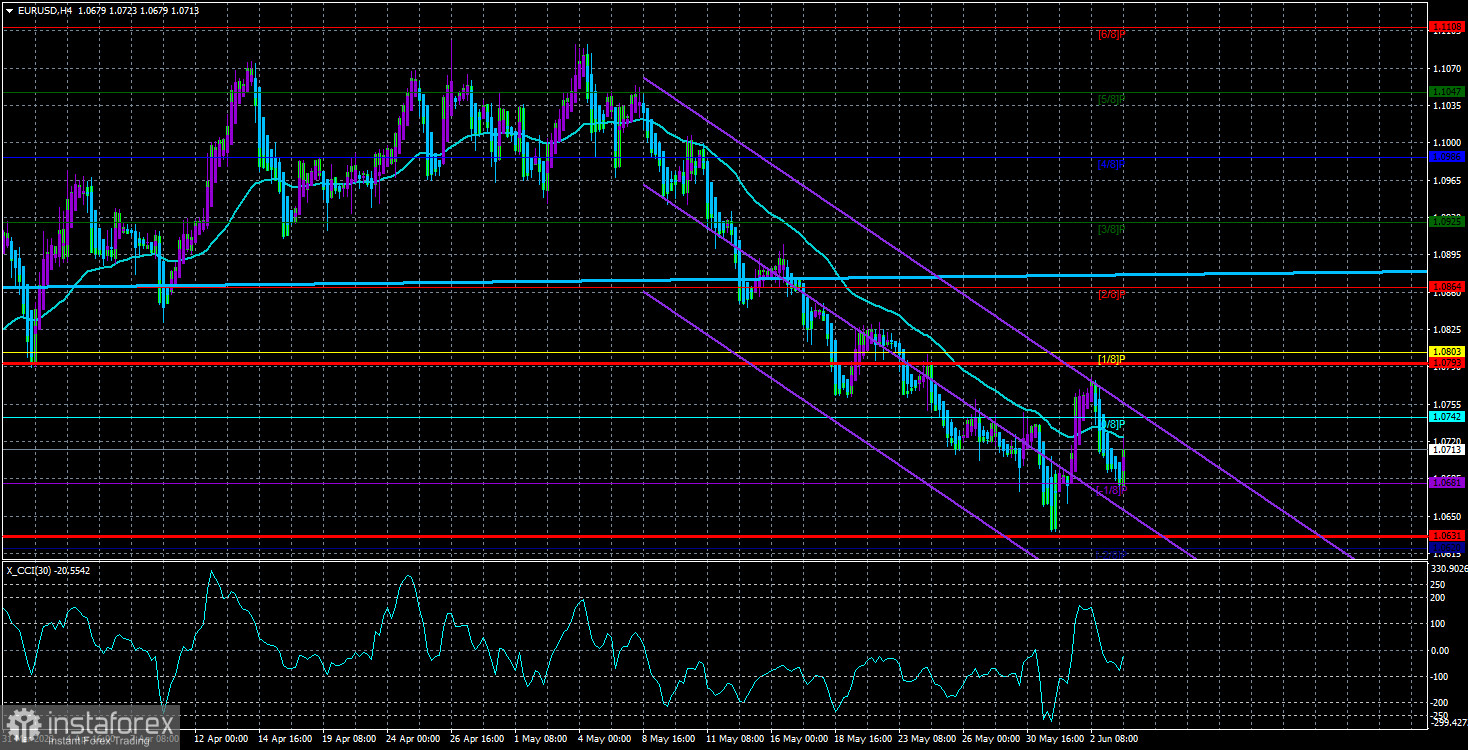Click the red 1.1108 price tag
The height and width of the screenshot is (750, 1468).
pos(1447,27)
